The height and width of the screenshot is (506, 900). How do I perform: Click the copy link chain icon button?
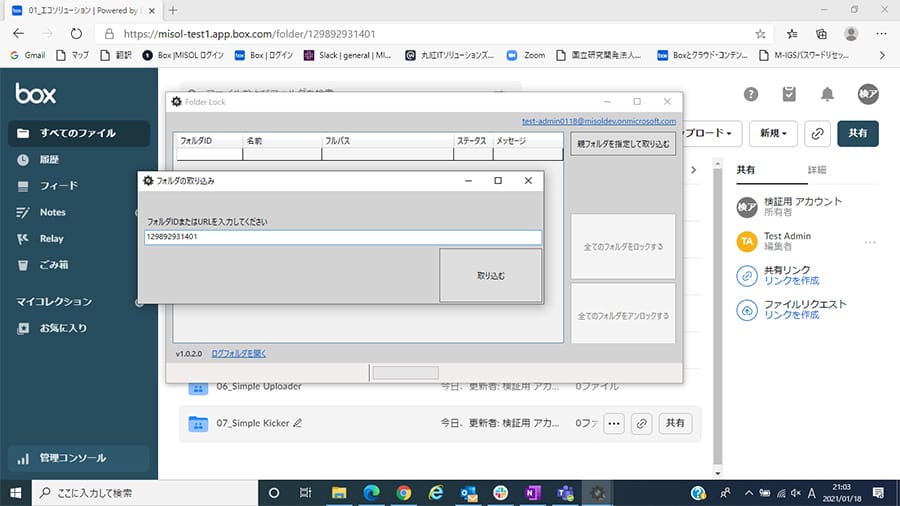tap(817, 132)
